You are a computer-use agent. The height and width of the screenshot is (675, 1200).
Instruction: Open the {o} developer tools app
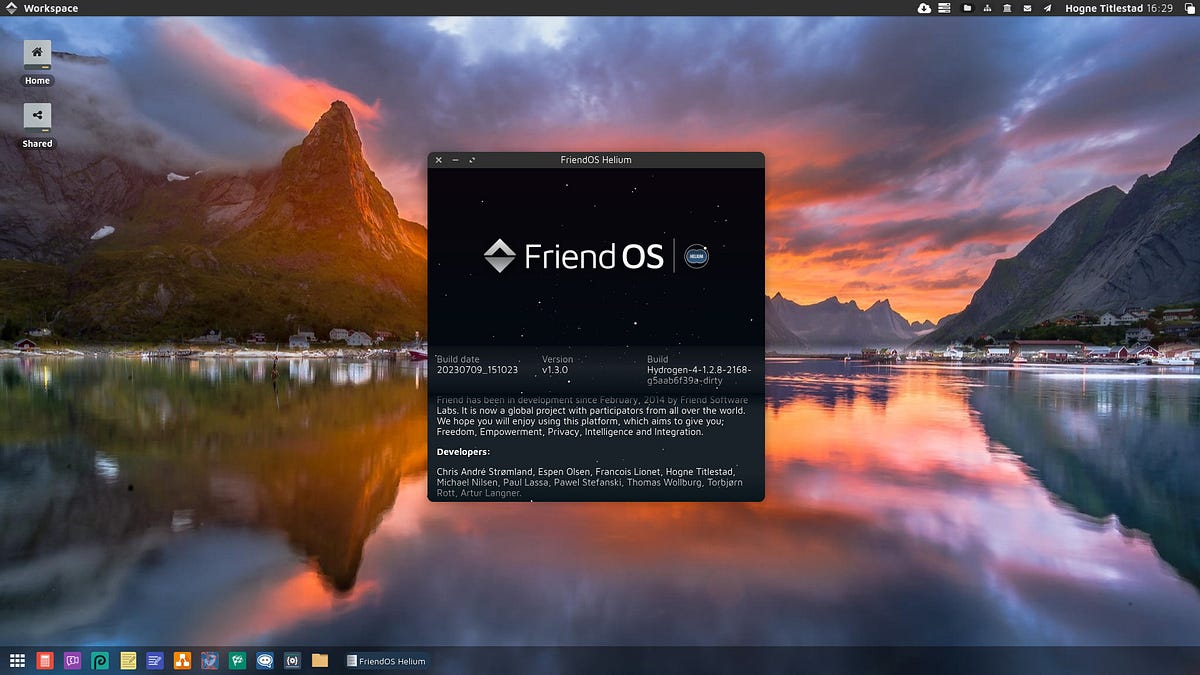(x=292, y=661)
